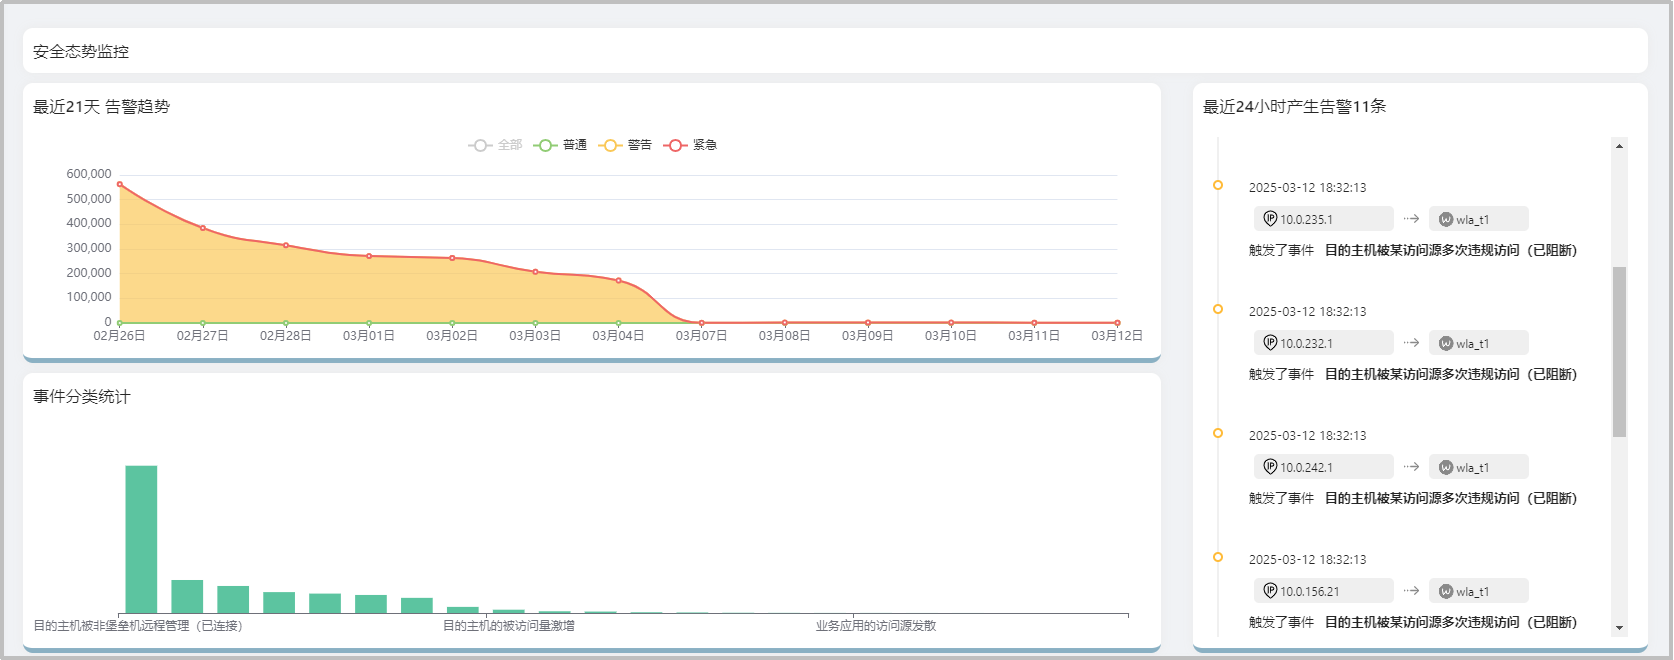The width and height of the screenshot is (1674, 660).
Task: Click the red data point at 02月28日
Action: pyautogui.click(x=286, y=245)
